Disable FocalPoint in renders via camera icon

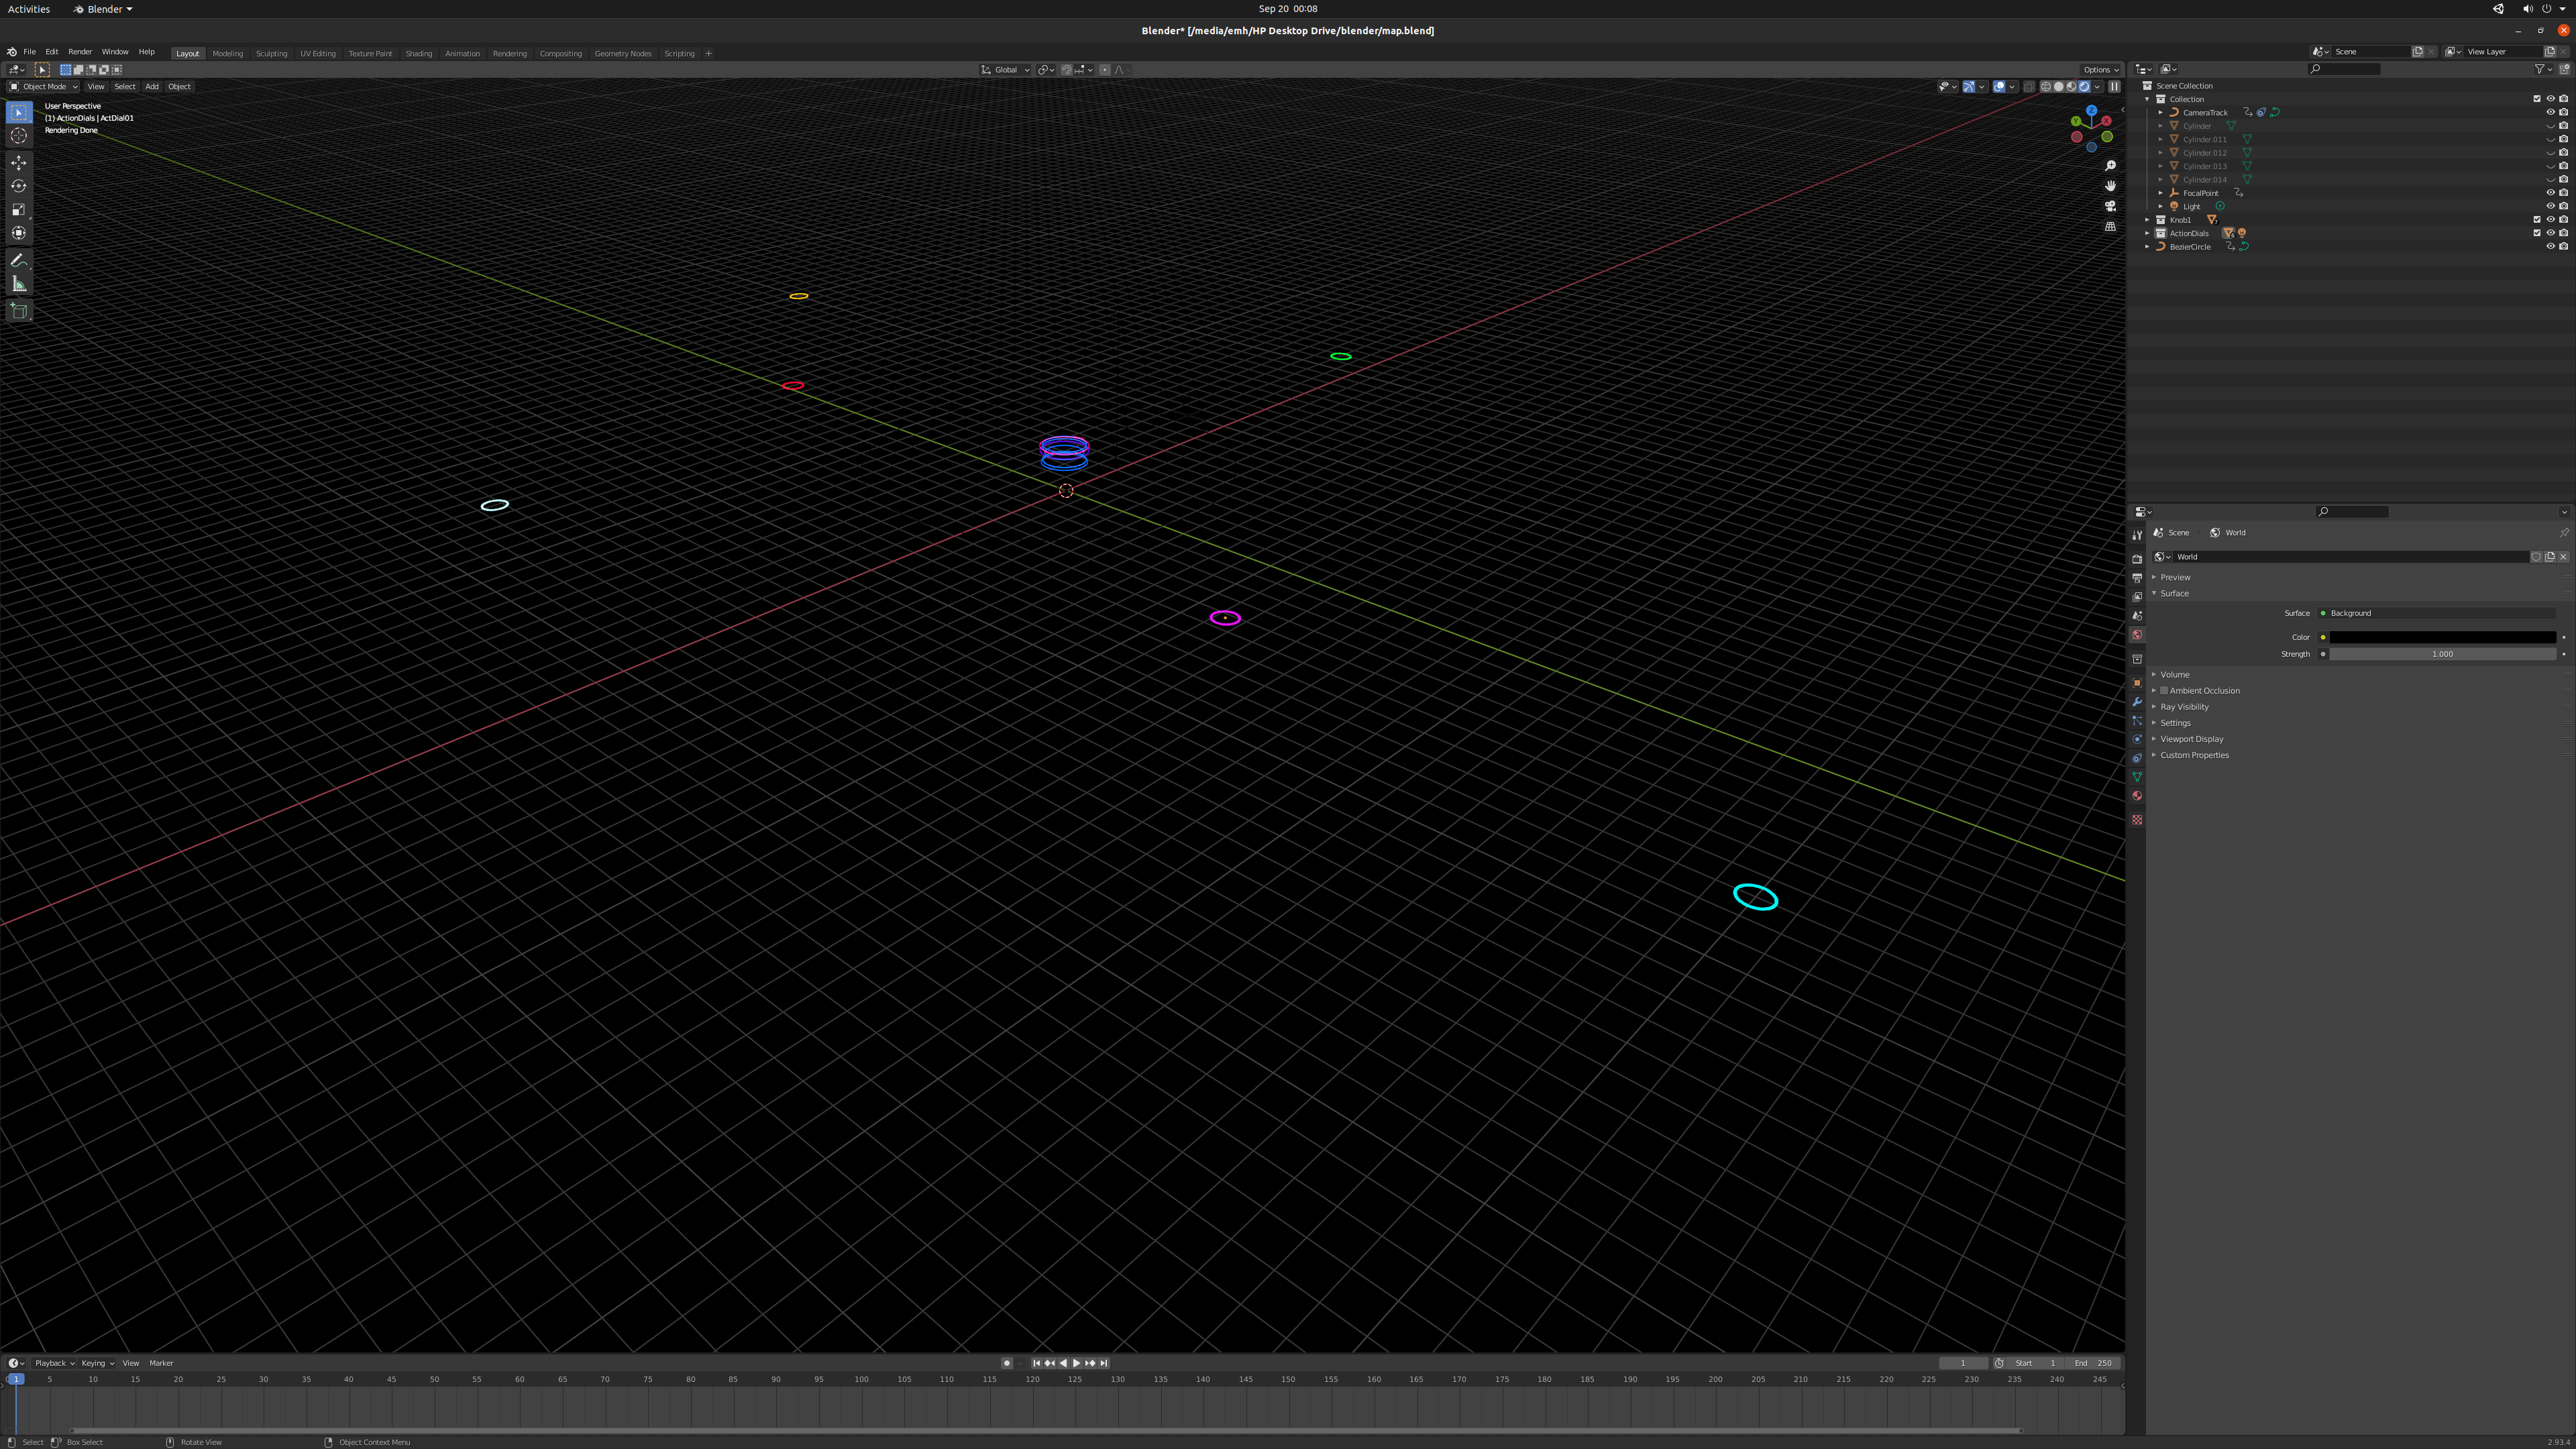2564,193
